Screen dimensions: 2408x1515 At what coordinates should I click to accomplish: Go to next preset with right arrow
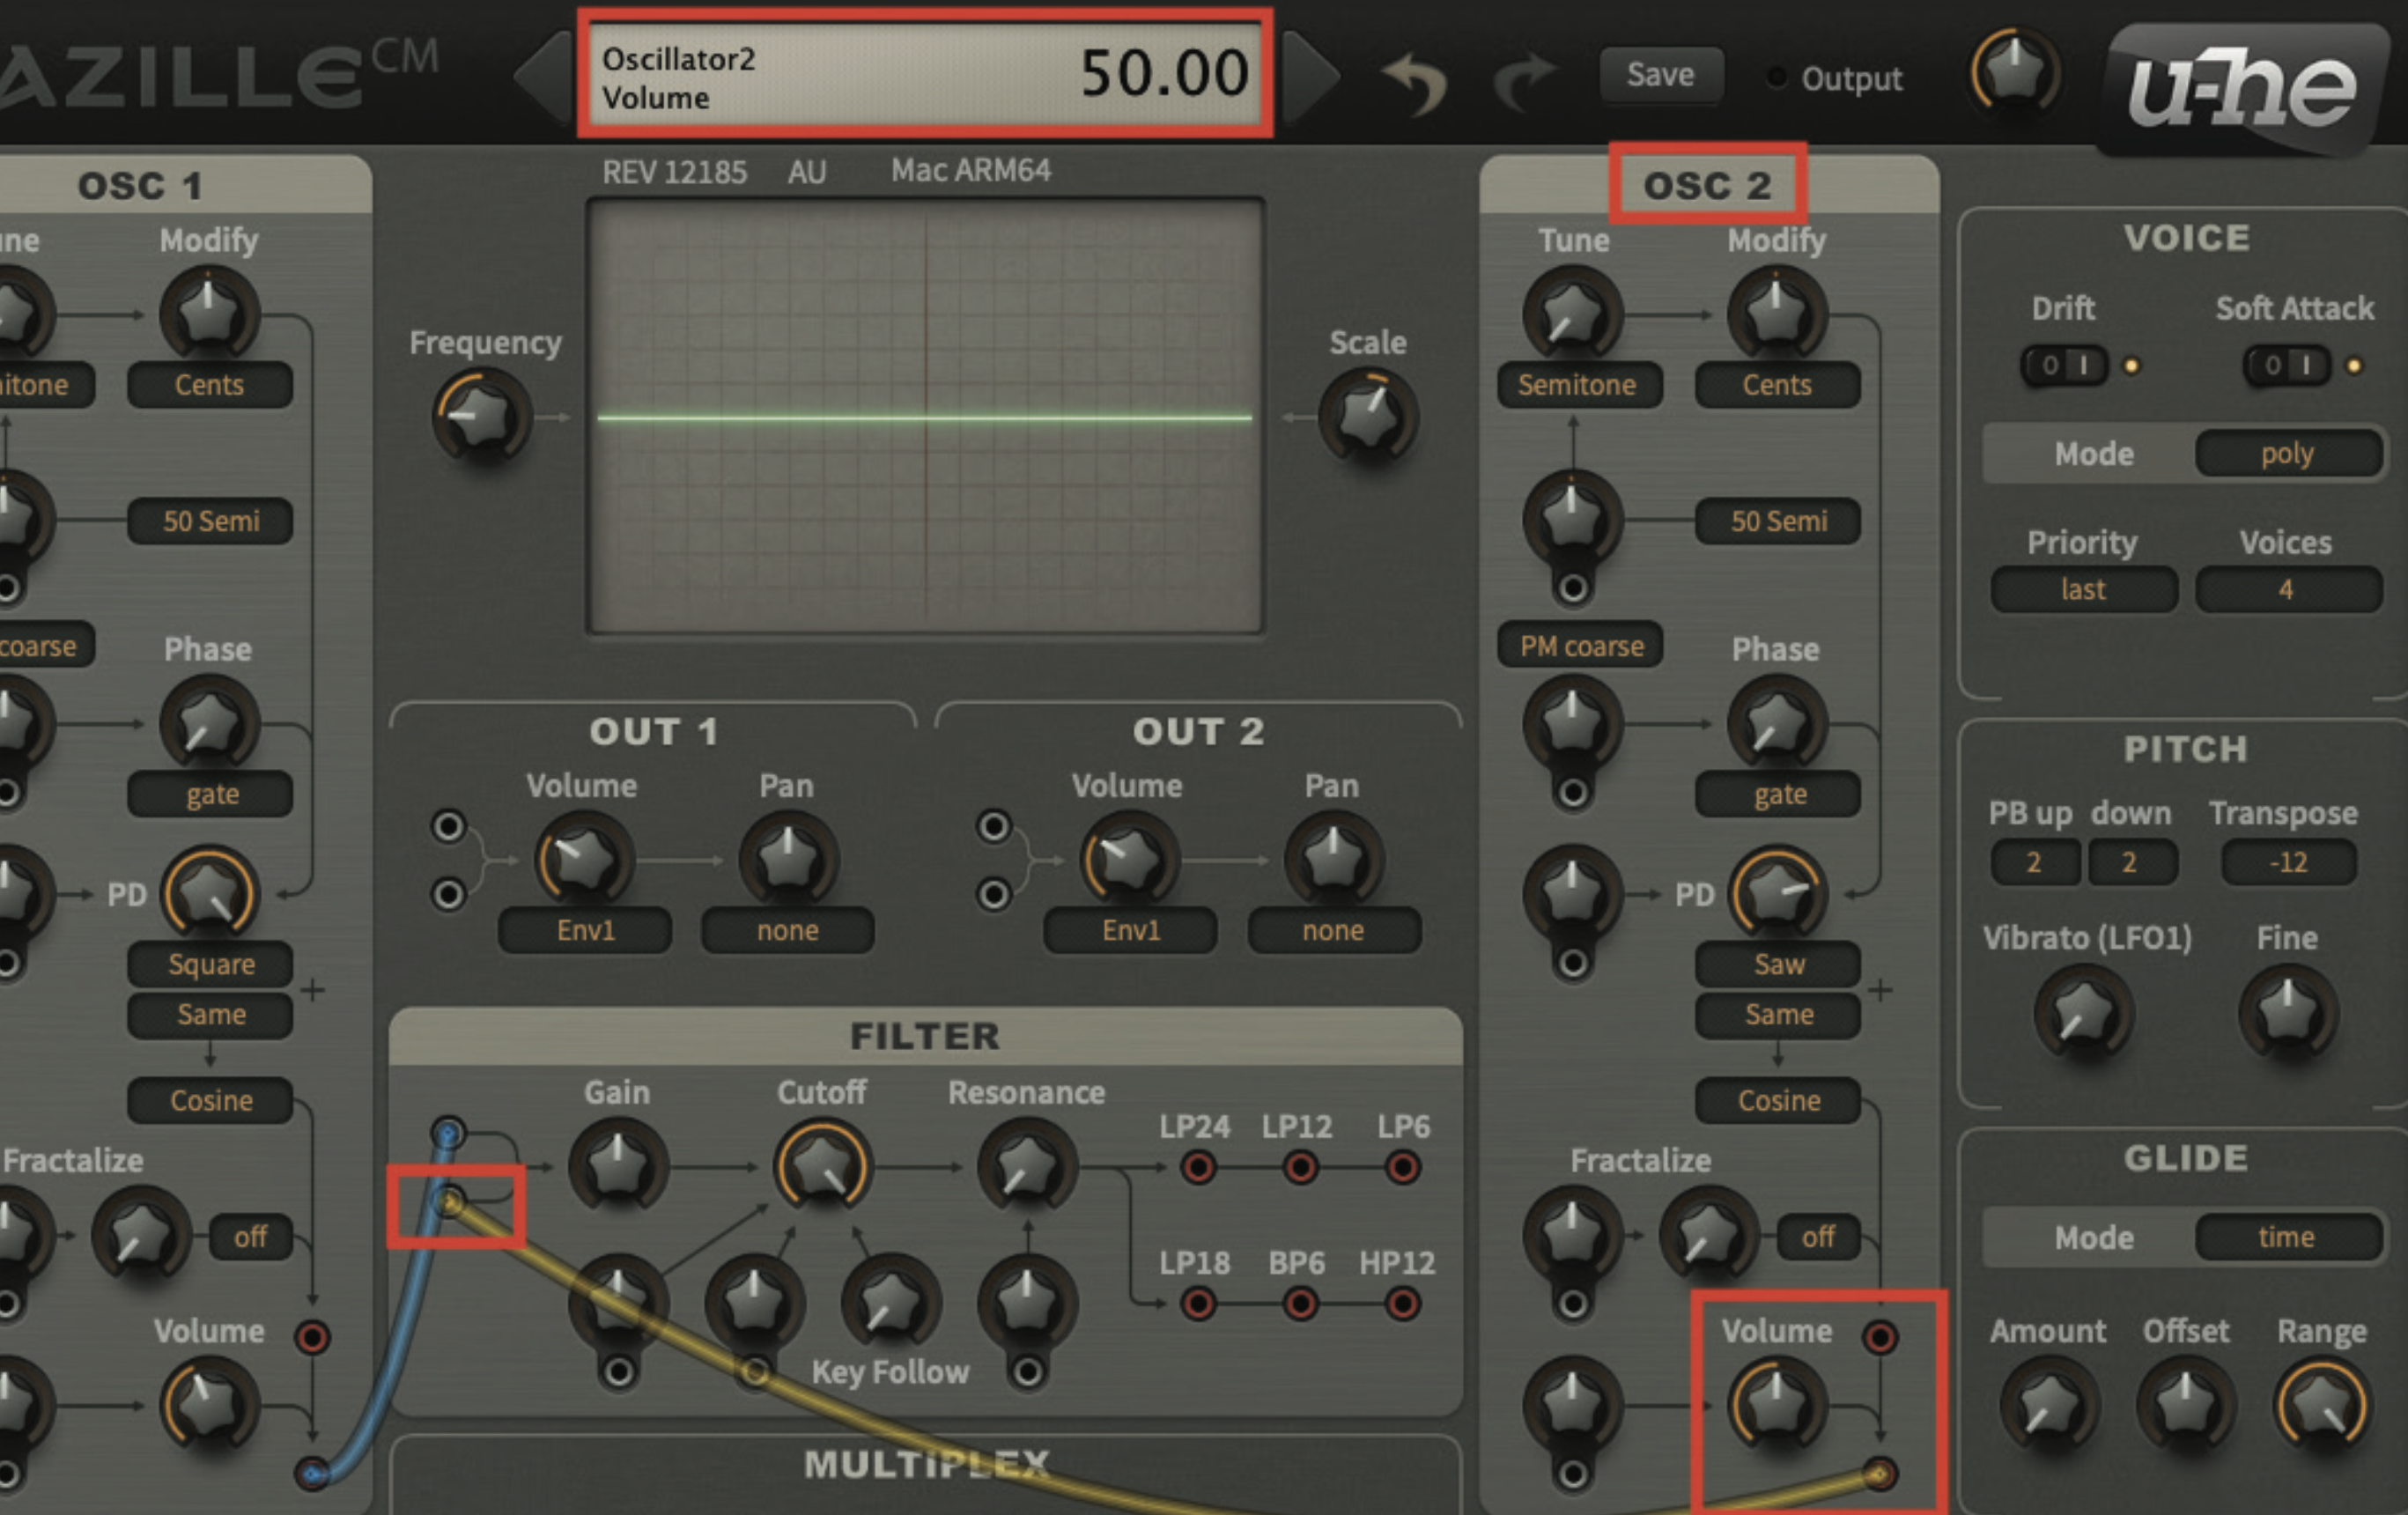point(1311,77)
